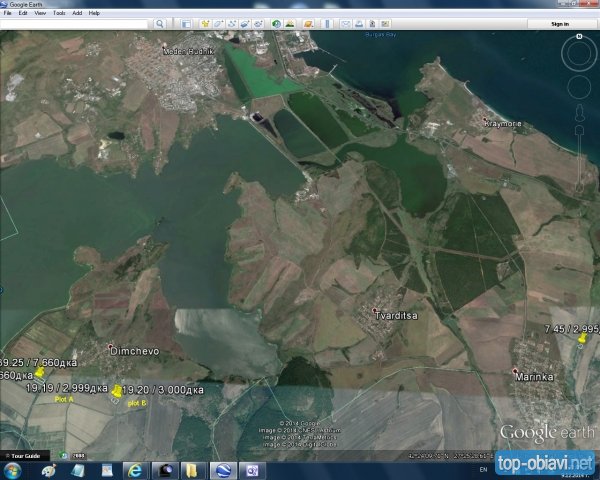
Task: Click the 19.19 / 2,999дка label
Action: tap(67, 388)
